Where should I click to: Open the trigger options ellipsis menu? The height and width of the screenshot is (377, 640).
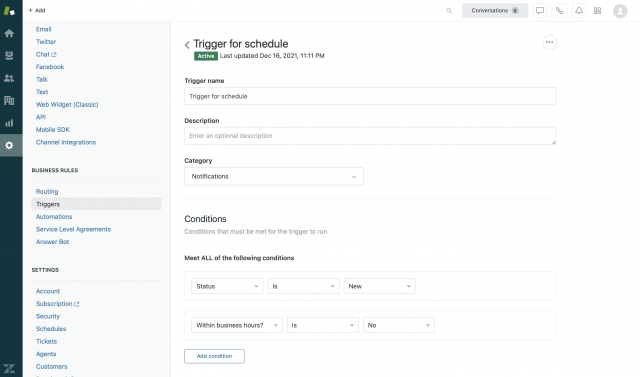[x=549, y=42]
